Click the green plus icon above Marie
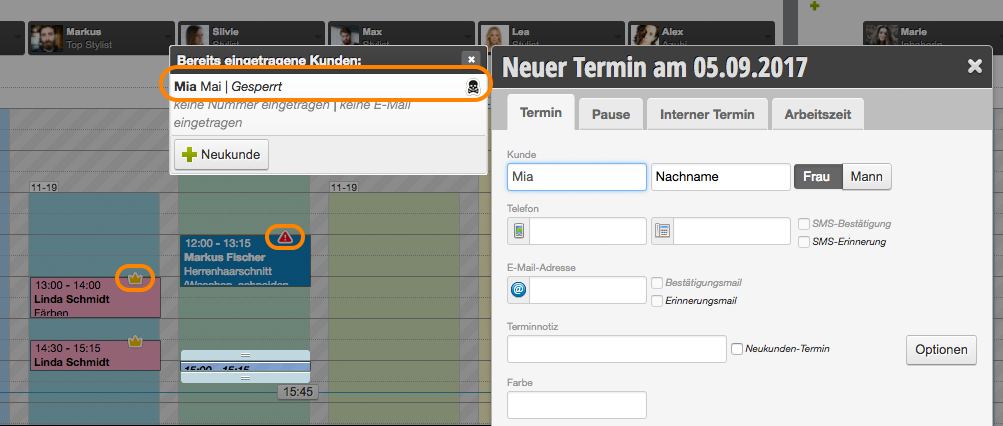Viewport: 1003px width, 426px height. tap(814, 6)
